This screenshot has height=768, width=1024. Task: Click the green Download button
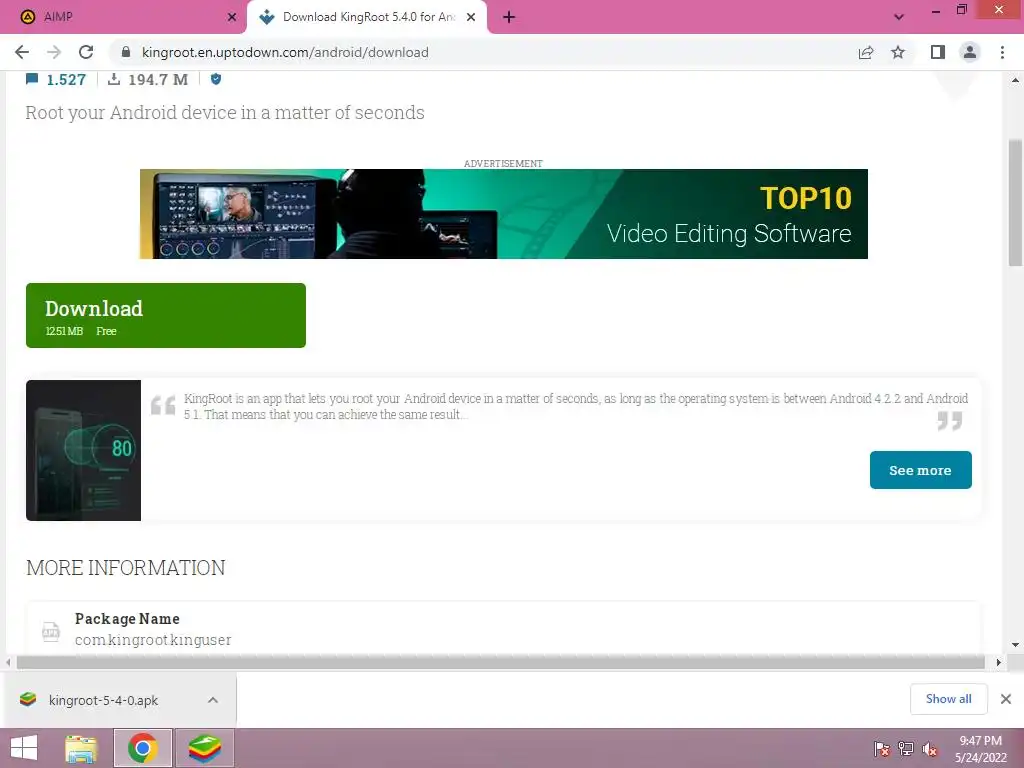(166, 315)
